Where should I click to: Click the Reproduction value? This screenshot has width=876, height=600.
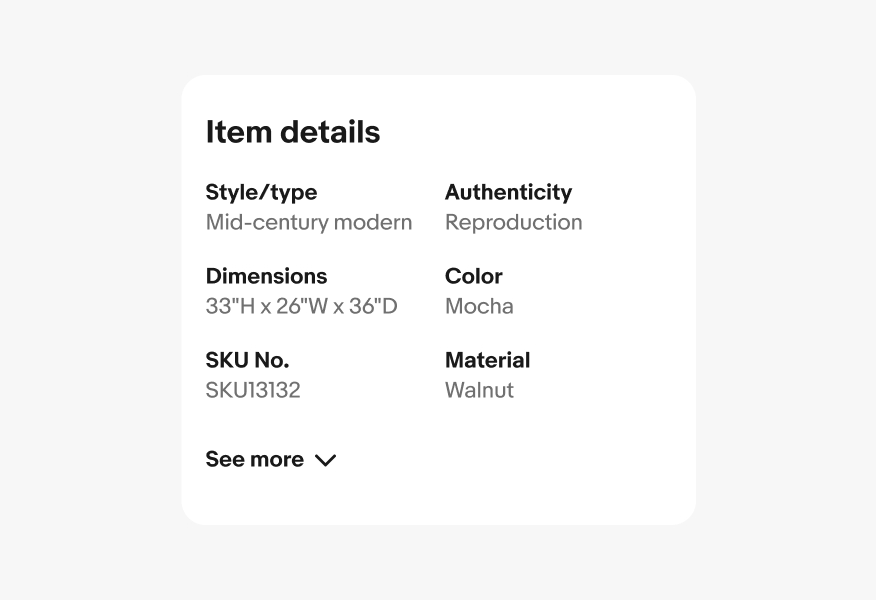pyautogui.click(x=513, y=222)
